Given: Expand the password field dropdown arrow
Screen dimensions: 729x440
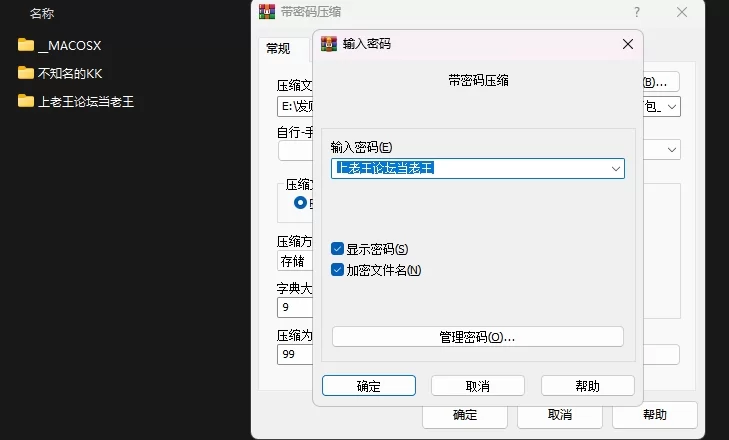Looking at the screenshot, I should coord(616,169).
